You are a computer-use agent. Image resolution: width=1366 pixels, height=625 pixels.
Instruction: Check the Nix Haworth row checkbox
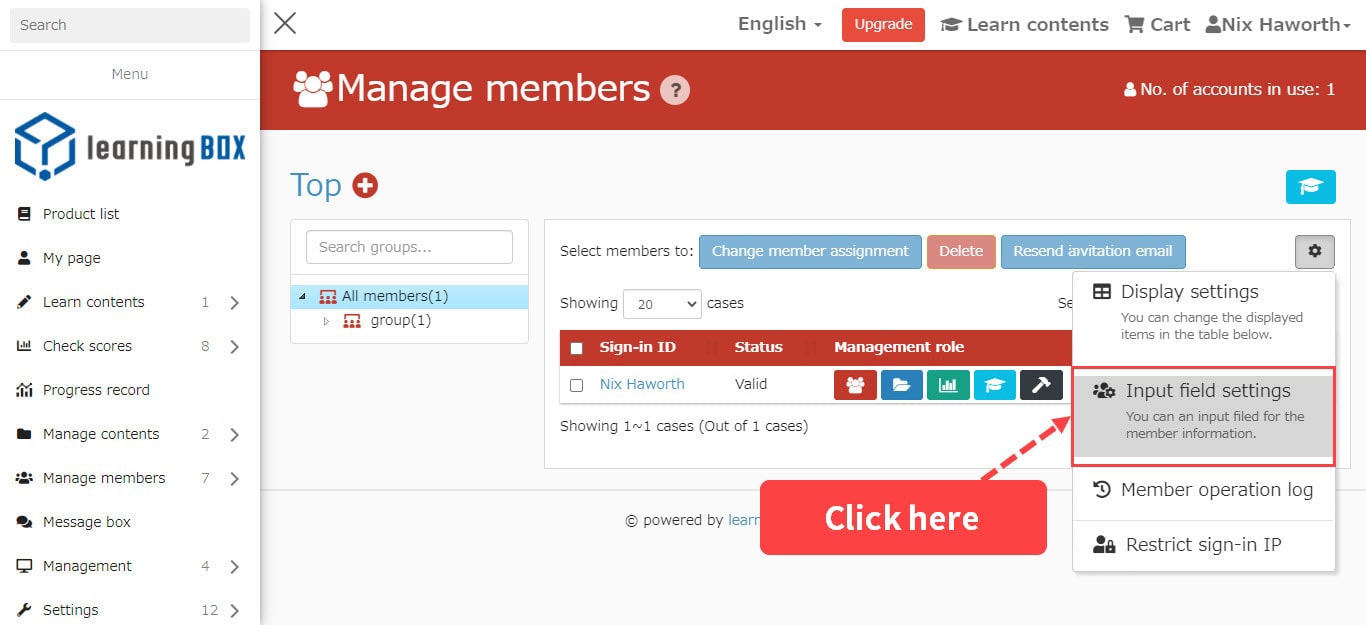[576, 385]
